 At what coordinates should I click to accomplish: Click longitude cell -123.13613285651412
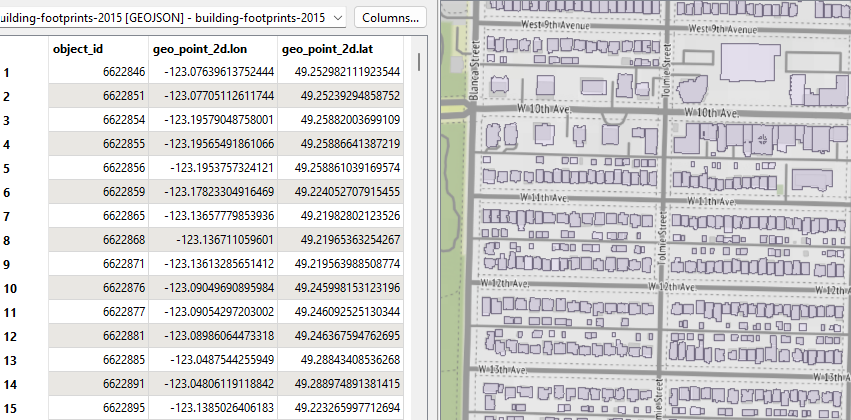click(x=213, y=264)
